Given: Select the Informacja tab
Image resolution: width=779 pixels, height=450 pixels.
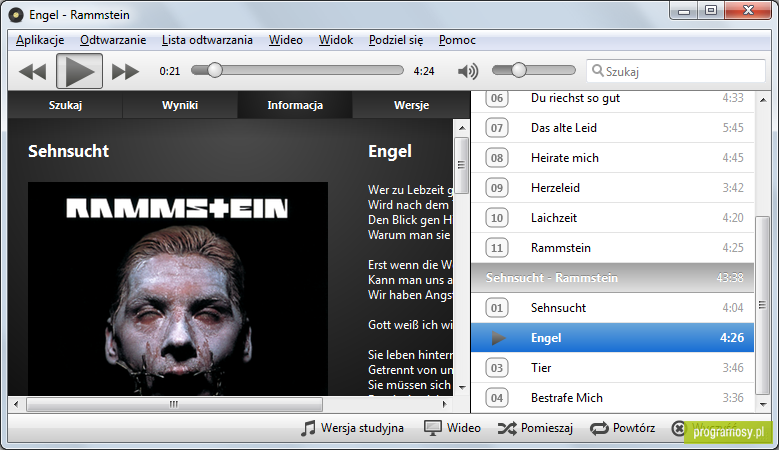Looking at the screenshot, I should [295, 105].
